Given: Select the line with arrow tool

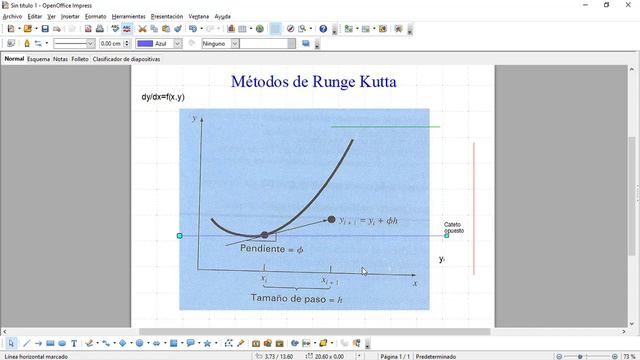Looking at the screenshot, I should coord(38,343).
